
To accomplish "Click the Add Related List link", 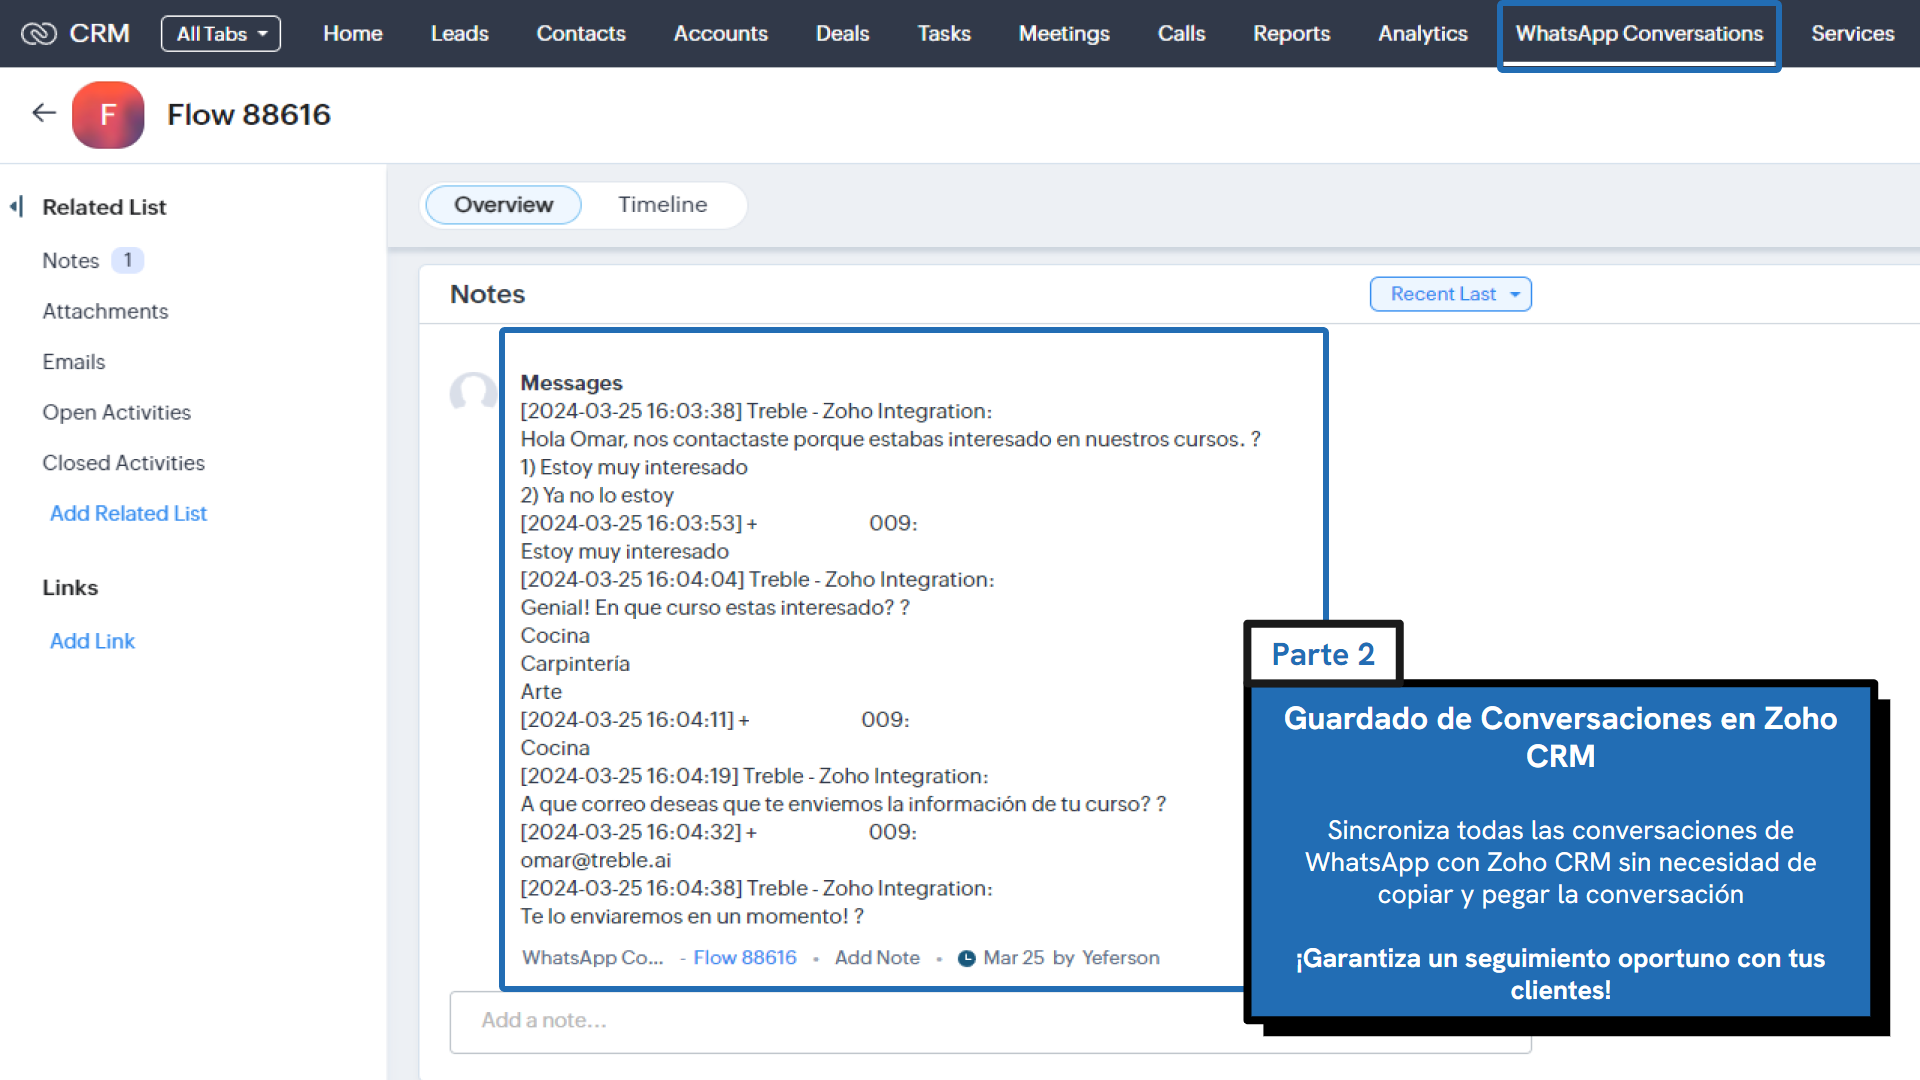I will pos(128,513).
